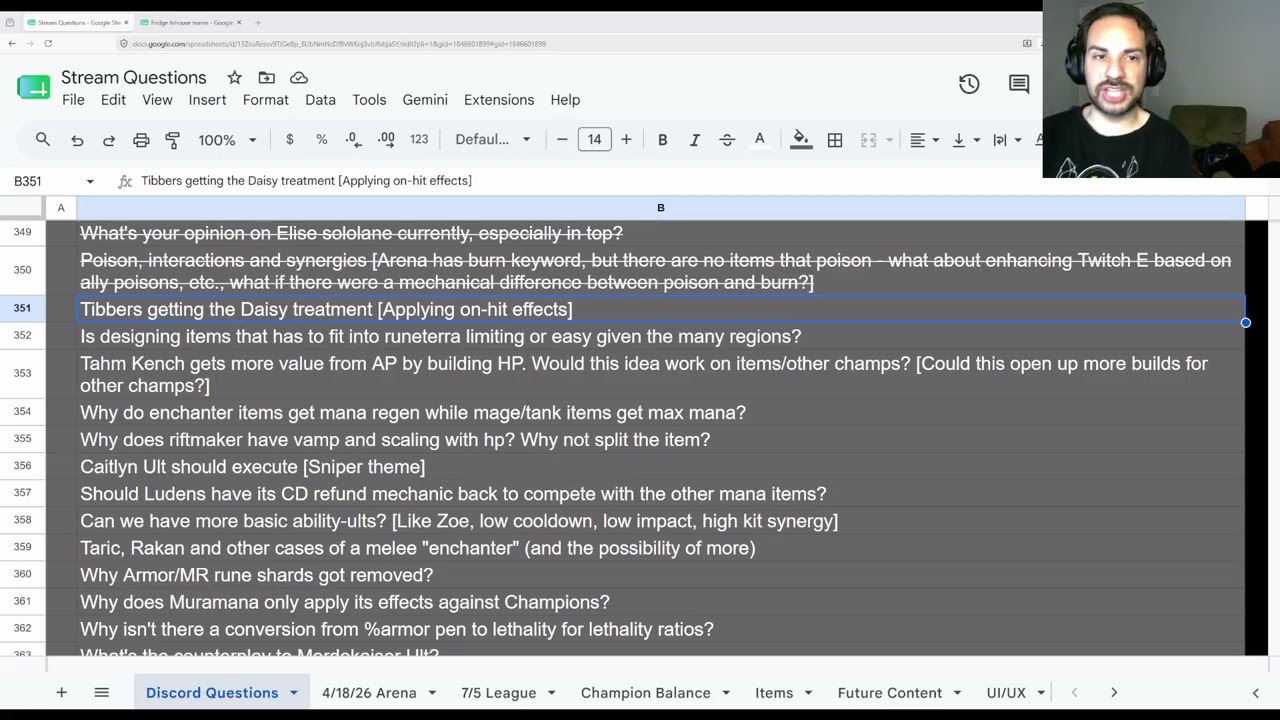Increase font size with plus
Viewport: 1280px width, 720px height.
coord(626,140)
